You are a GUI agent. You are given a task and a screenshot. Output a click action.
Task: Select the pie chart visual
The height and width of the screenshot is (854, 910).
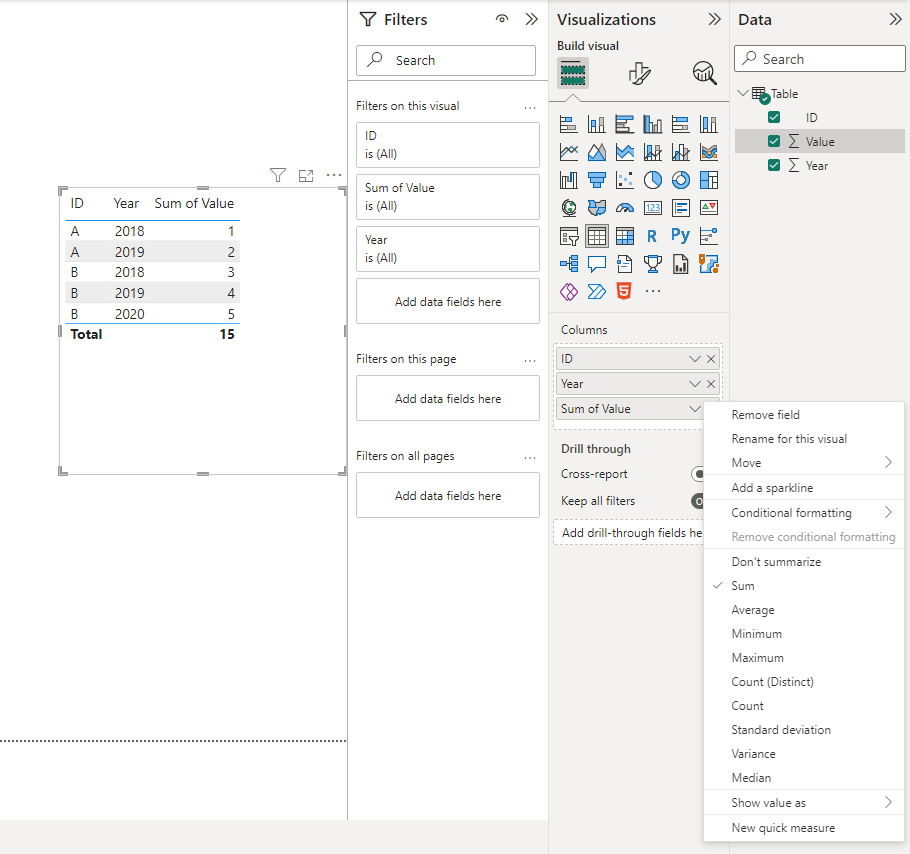point(653,180)
